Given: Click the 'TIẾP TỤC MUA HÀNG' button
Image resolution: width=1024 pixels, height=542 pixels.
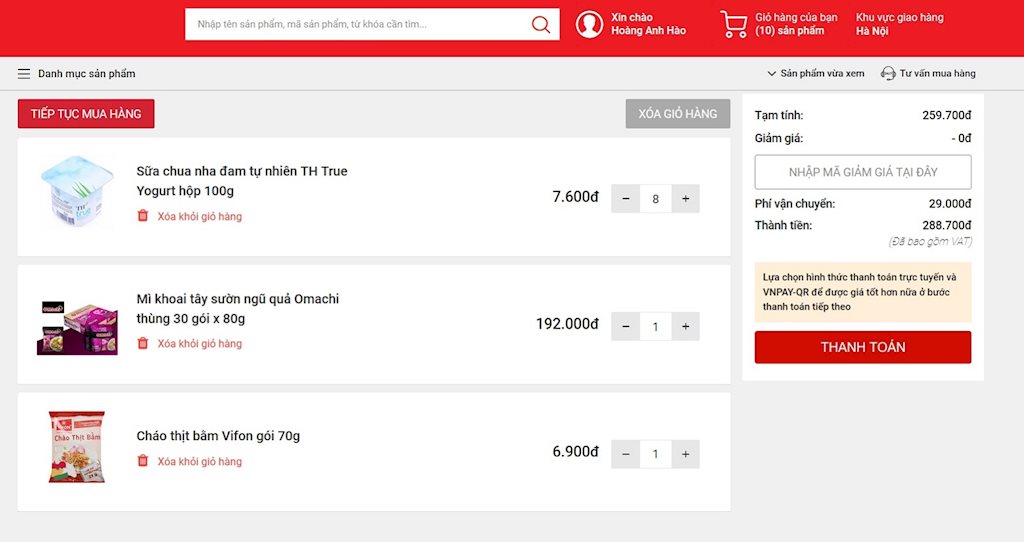Looking at the screenshot, I should 86,114.
